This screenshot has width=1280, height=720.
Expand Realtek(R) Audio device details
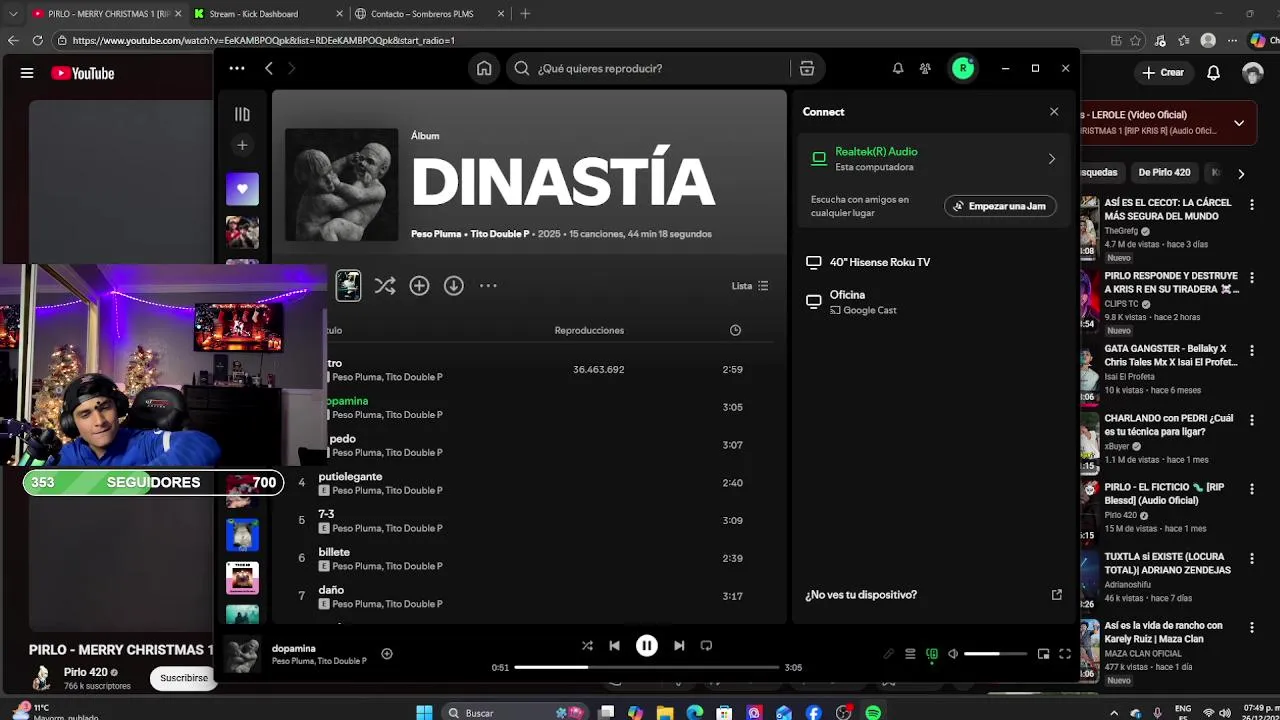pos(1051,159)
